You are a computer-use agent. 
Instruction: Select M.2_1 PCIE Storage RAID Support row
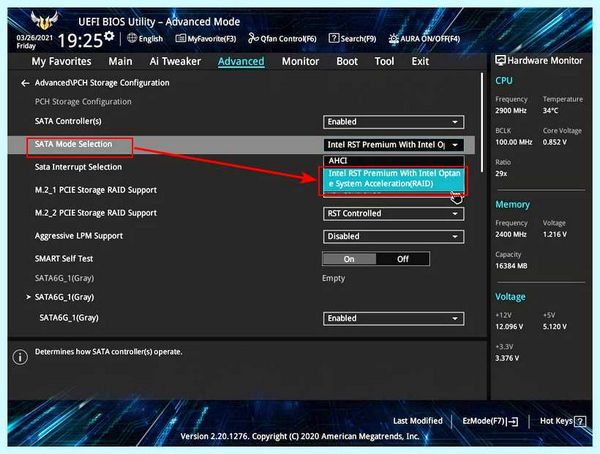(x=96, y=190)
